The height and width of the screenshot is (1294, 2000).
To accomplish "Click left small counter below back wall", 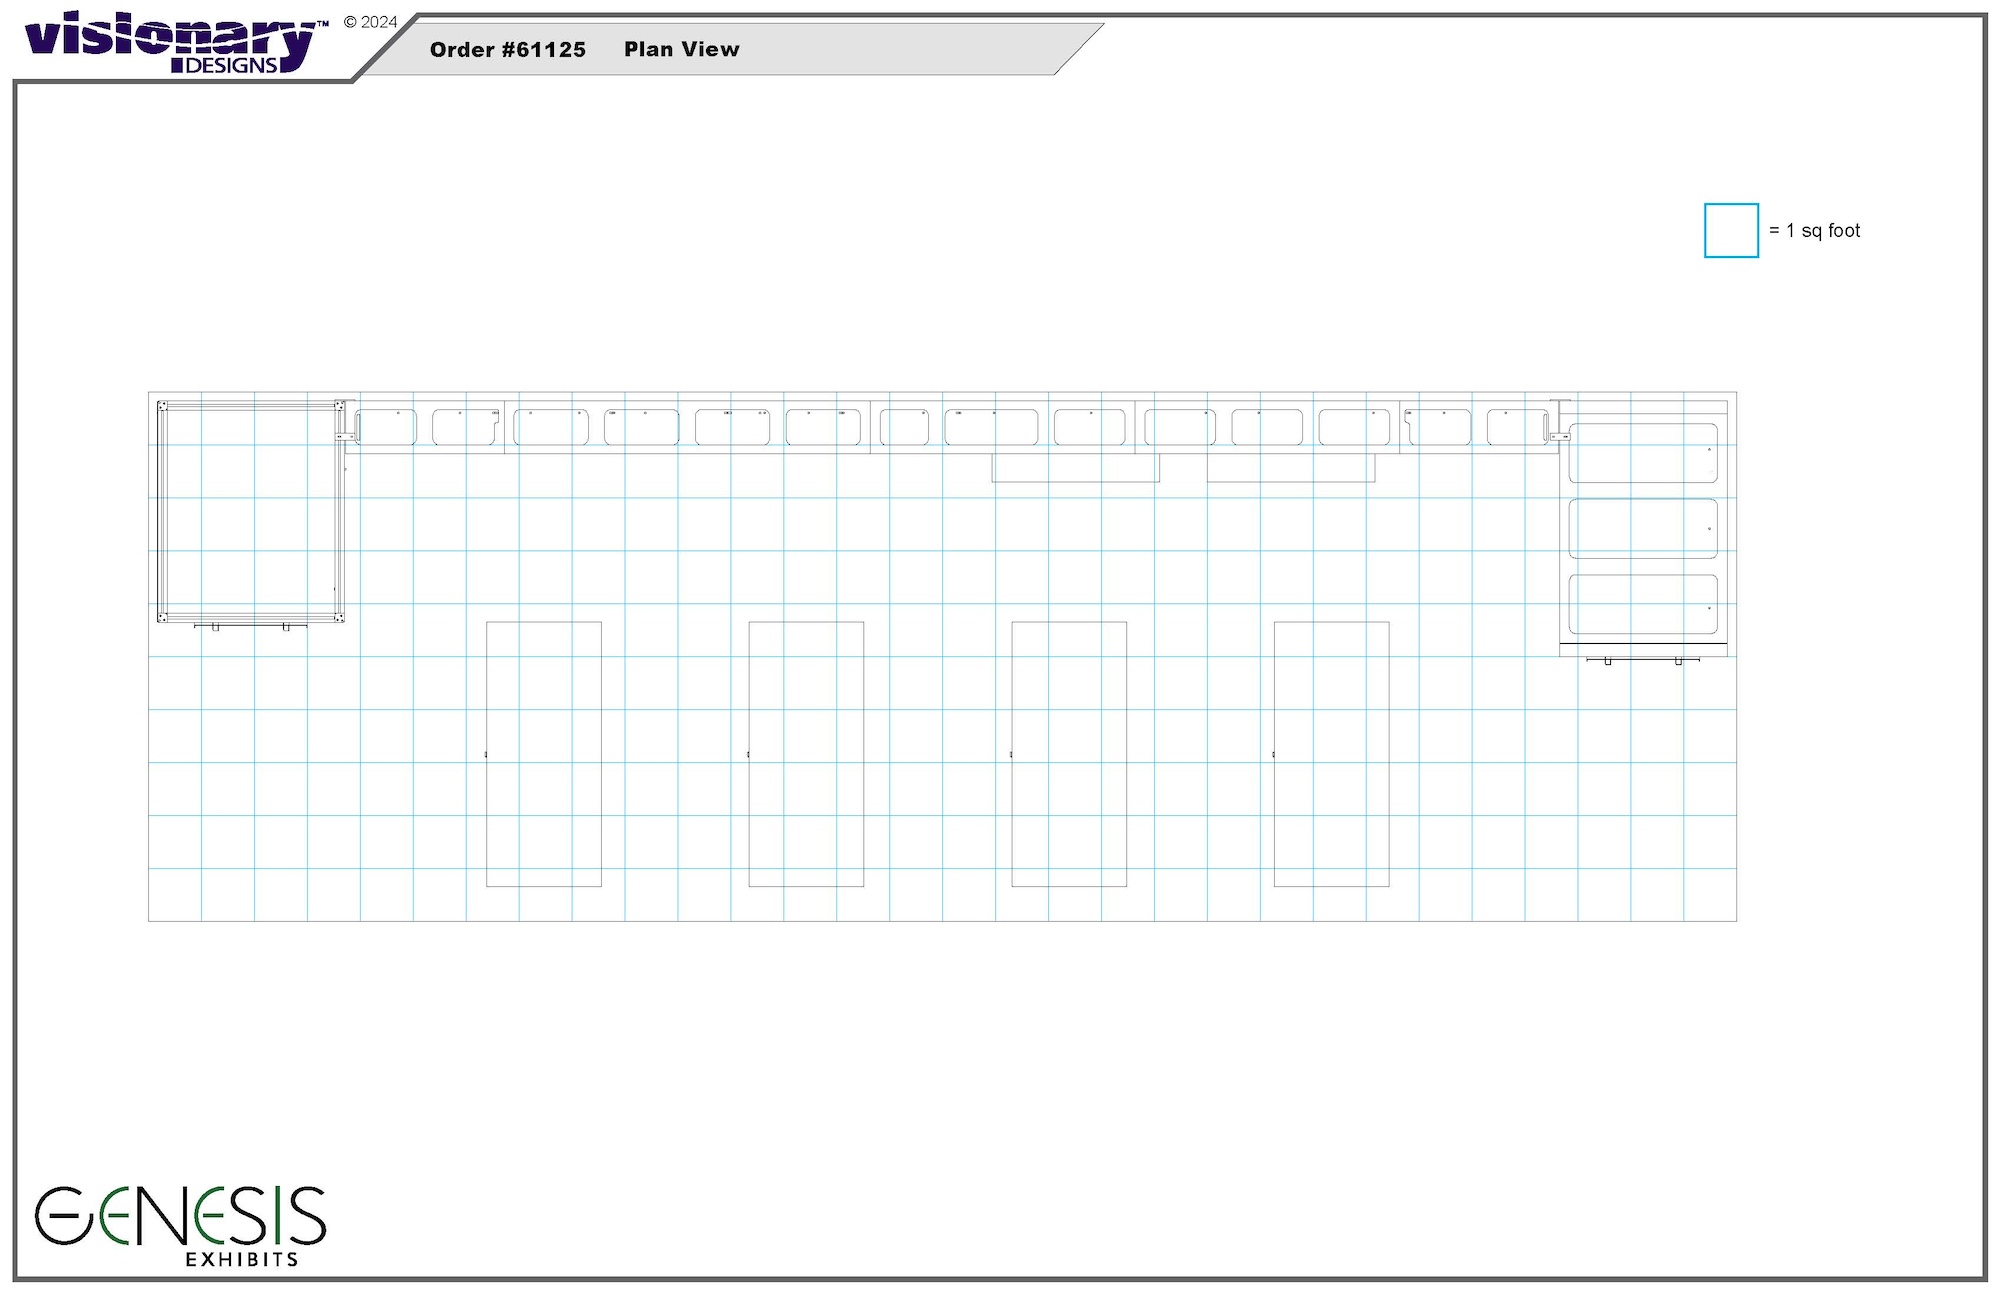I will click(x=1075, y=468).
